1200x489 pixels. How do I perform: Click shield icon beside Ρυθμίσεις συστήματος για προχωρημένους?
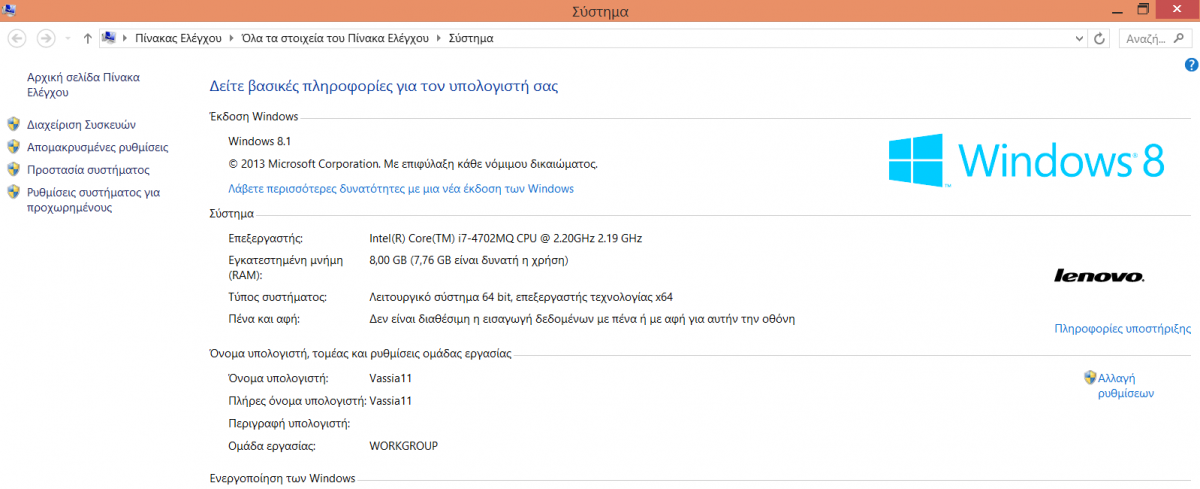14,192
